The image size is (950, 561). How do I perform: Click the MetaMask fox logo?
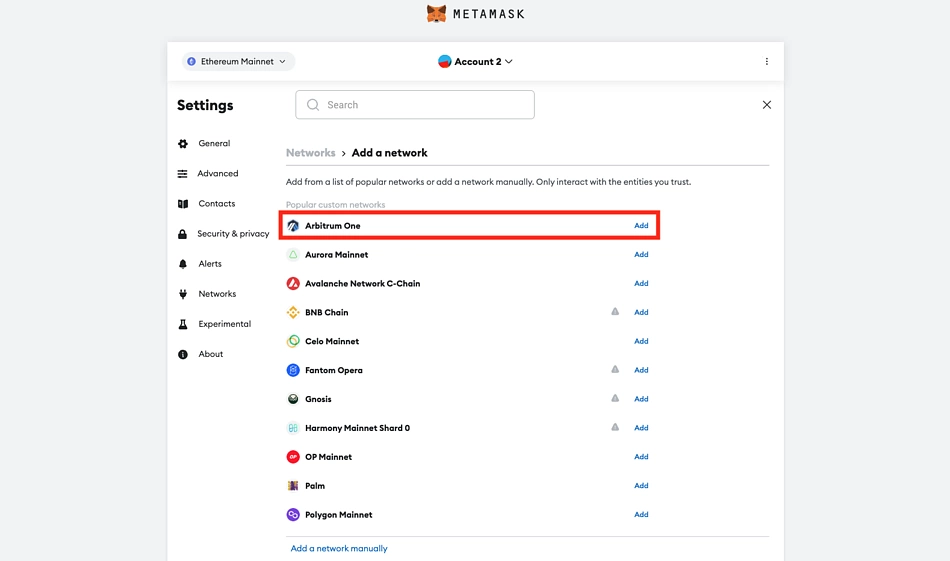[436, 13]
